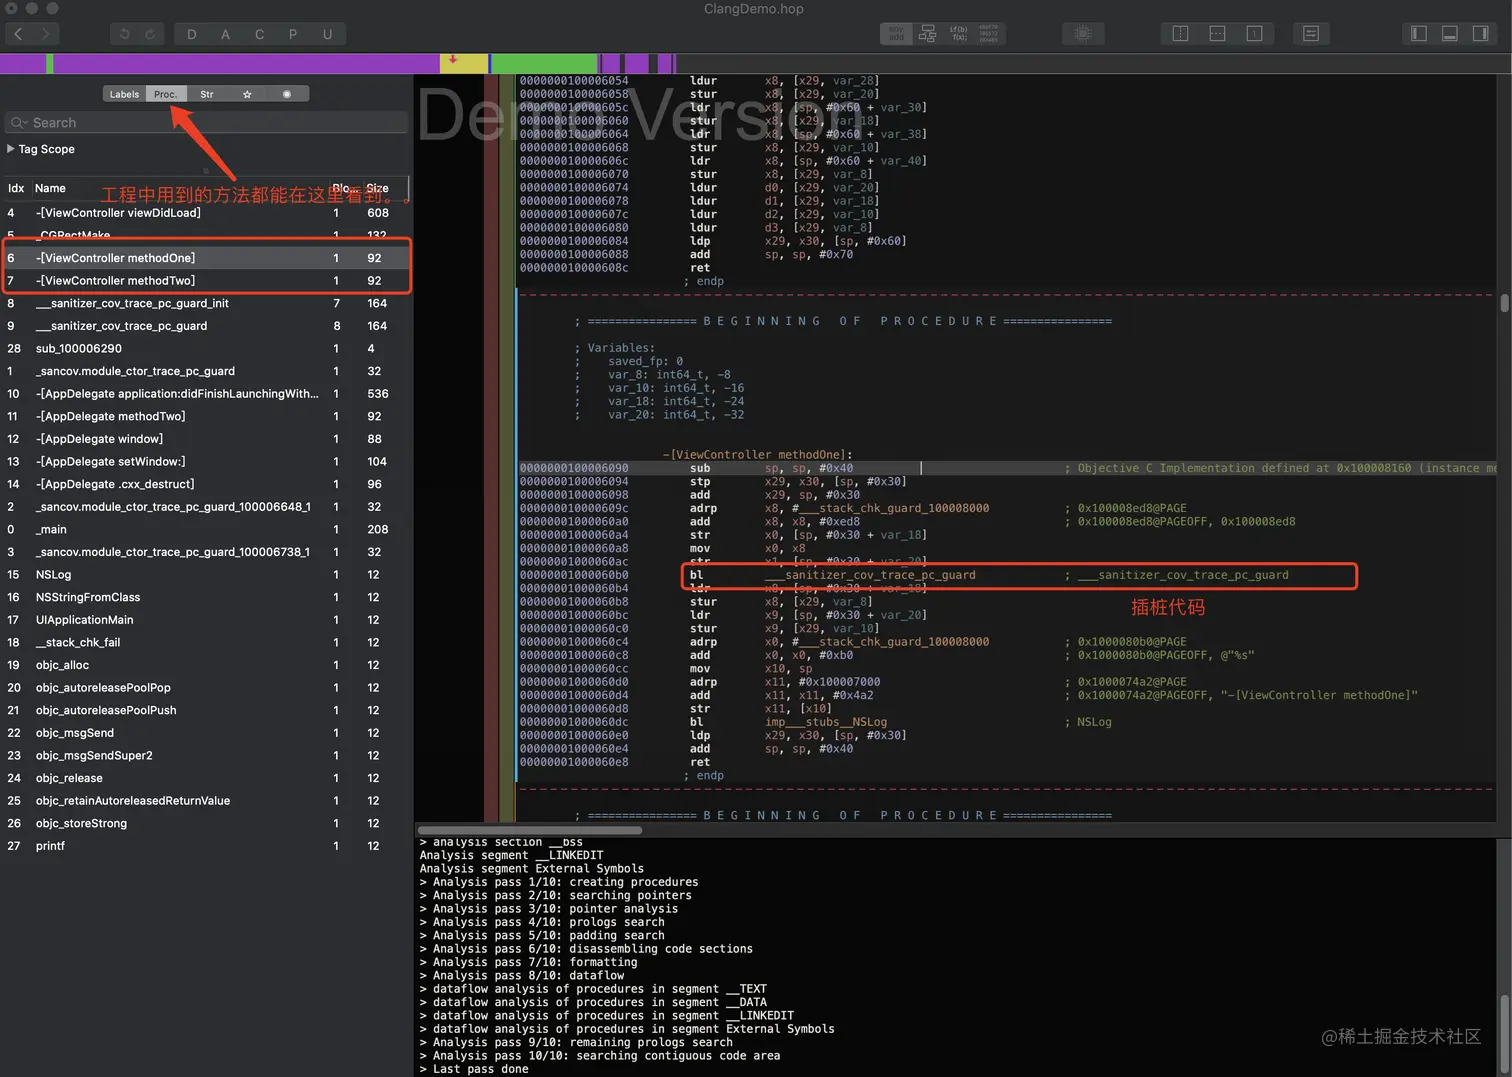This screenshot has height=1077, width=1512.
Task: Expand the Tag Scope disclosure triangle
Action: click(x=11, y=149)
